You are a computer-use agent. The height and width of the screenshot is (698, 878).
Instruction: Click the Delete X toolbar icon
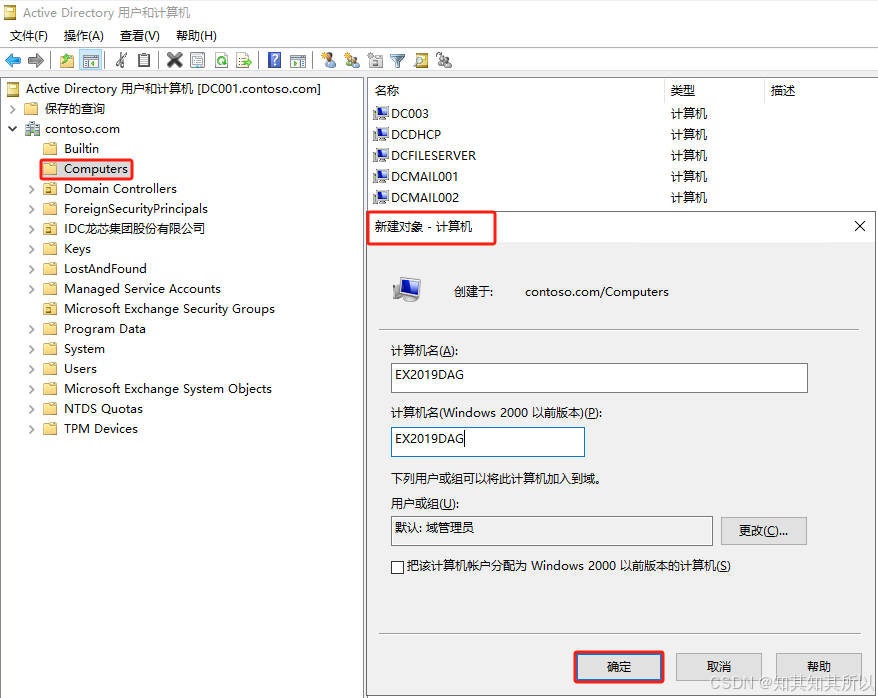click(175, 60)
